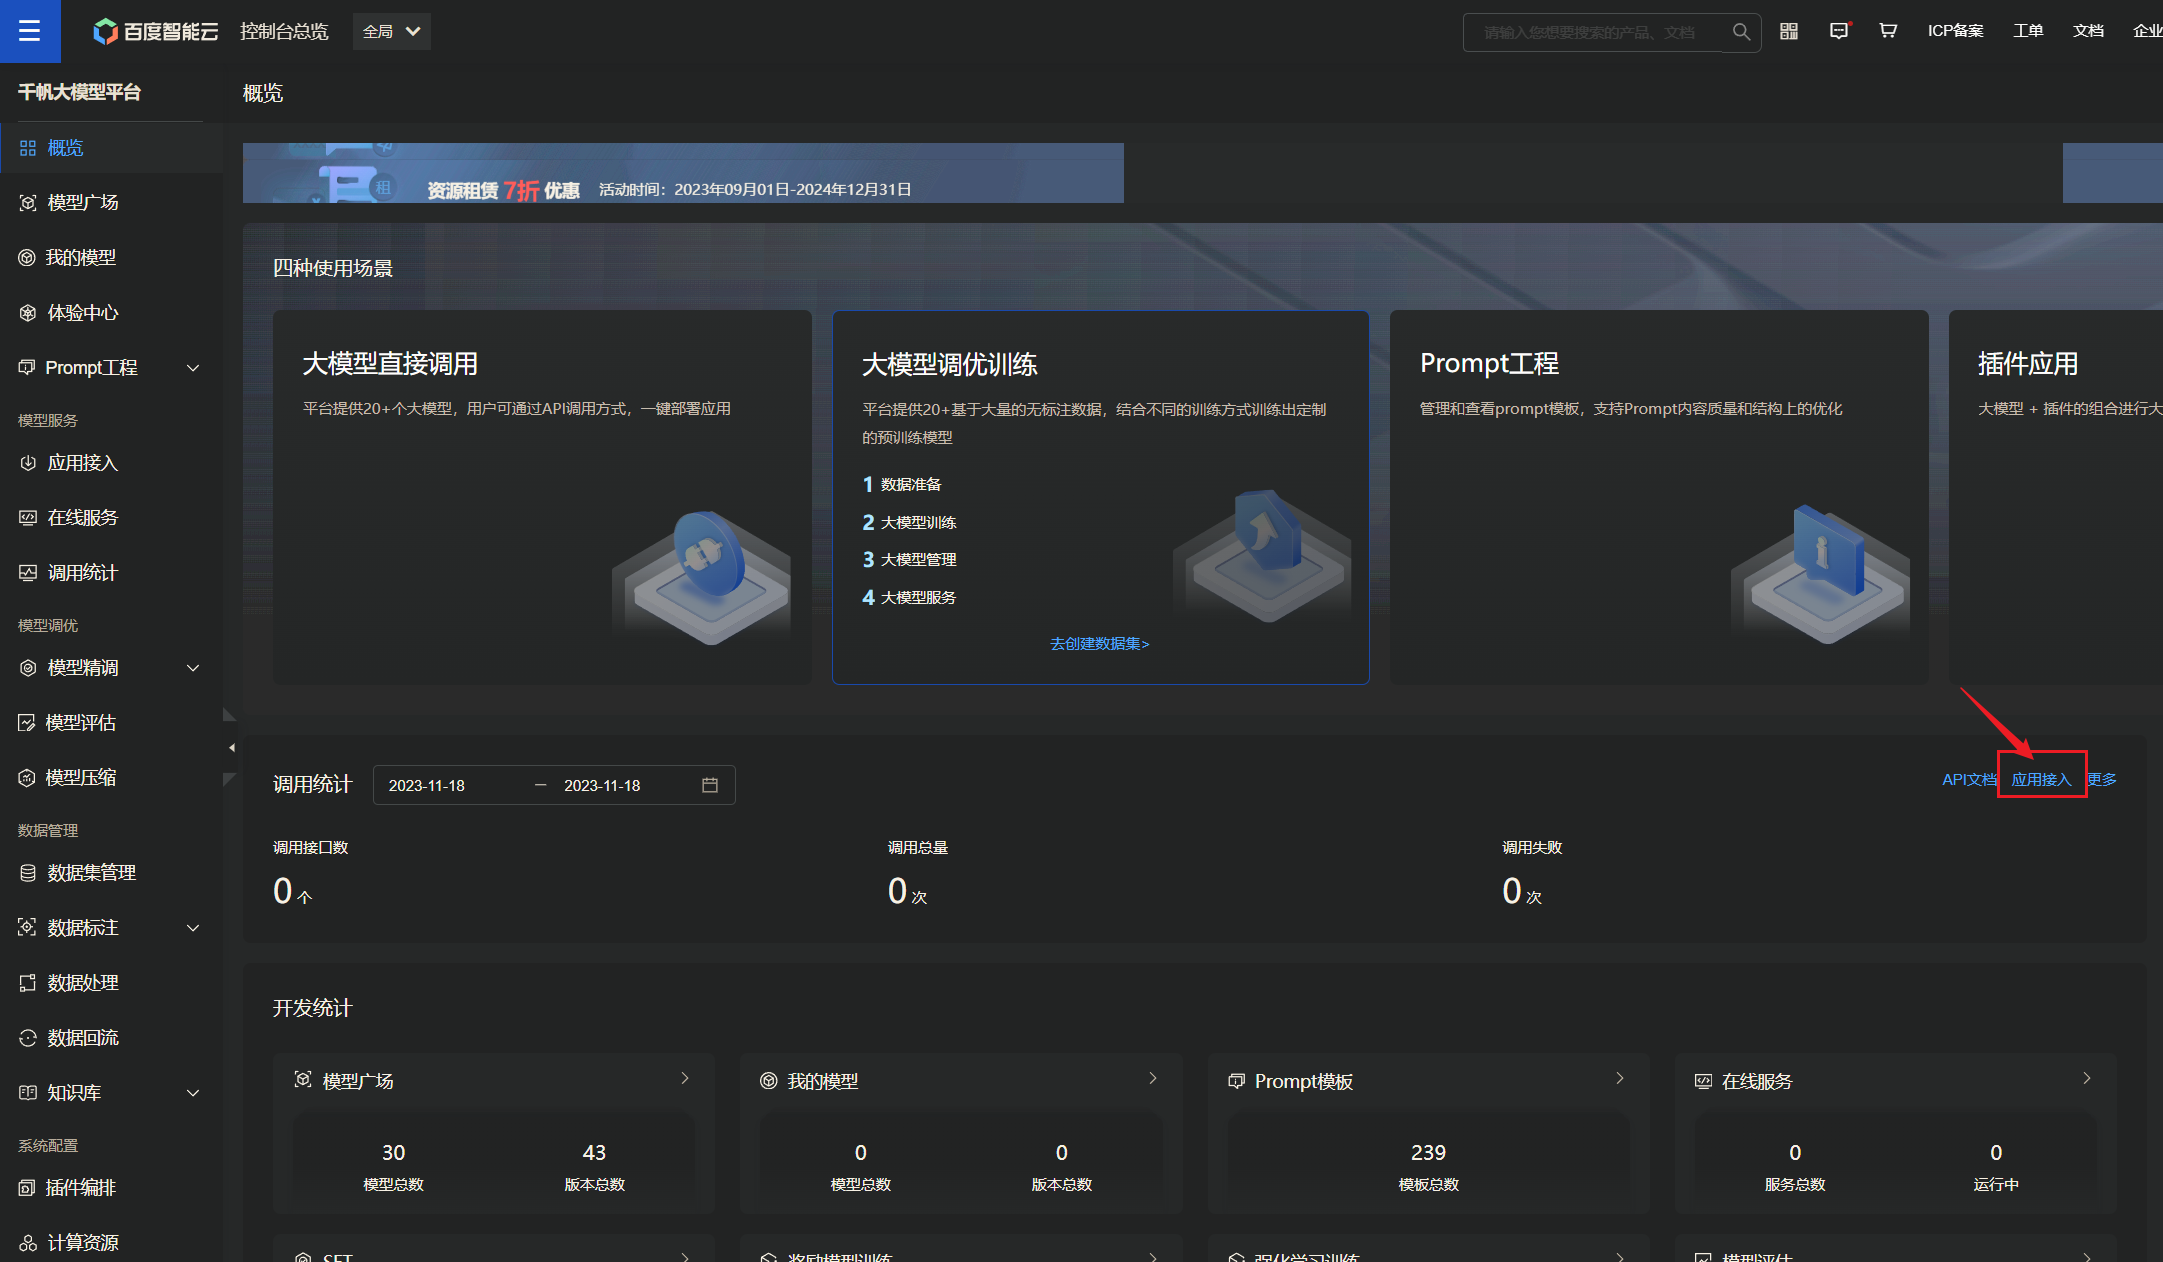Click the 插件编排 sidebar icon
Image resolution: width=2163 pixels, height=1262 pixels.
click(x=27, y=1188)
